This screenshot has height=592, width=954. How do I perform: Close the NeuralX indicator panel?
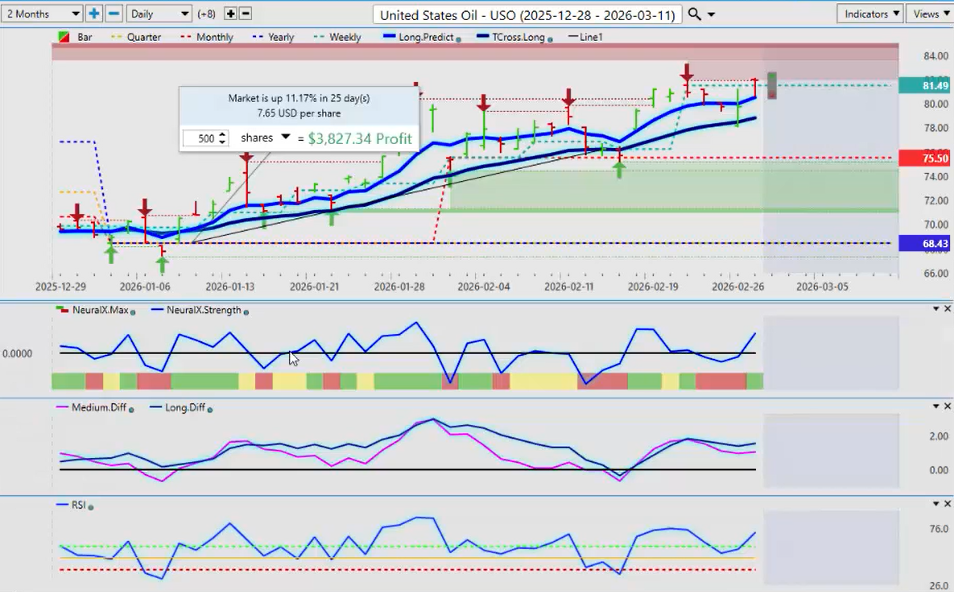[947, 309]
